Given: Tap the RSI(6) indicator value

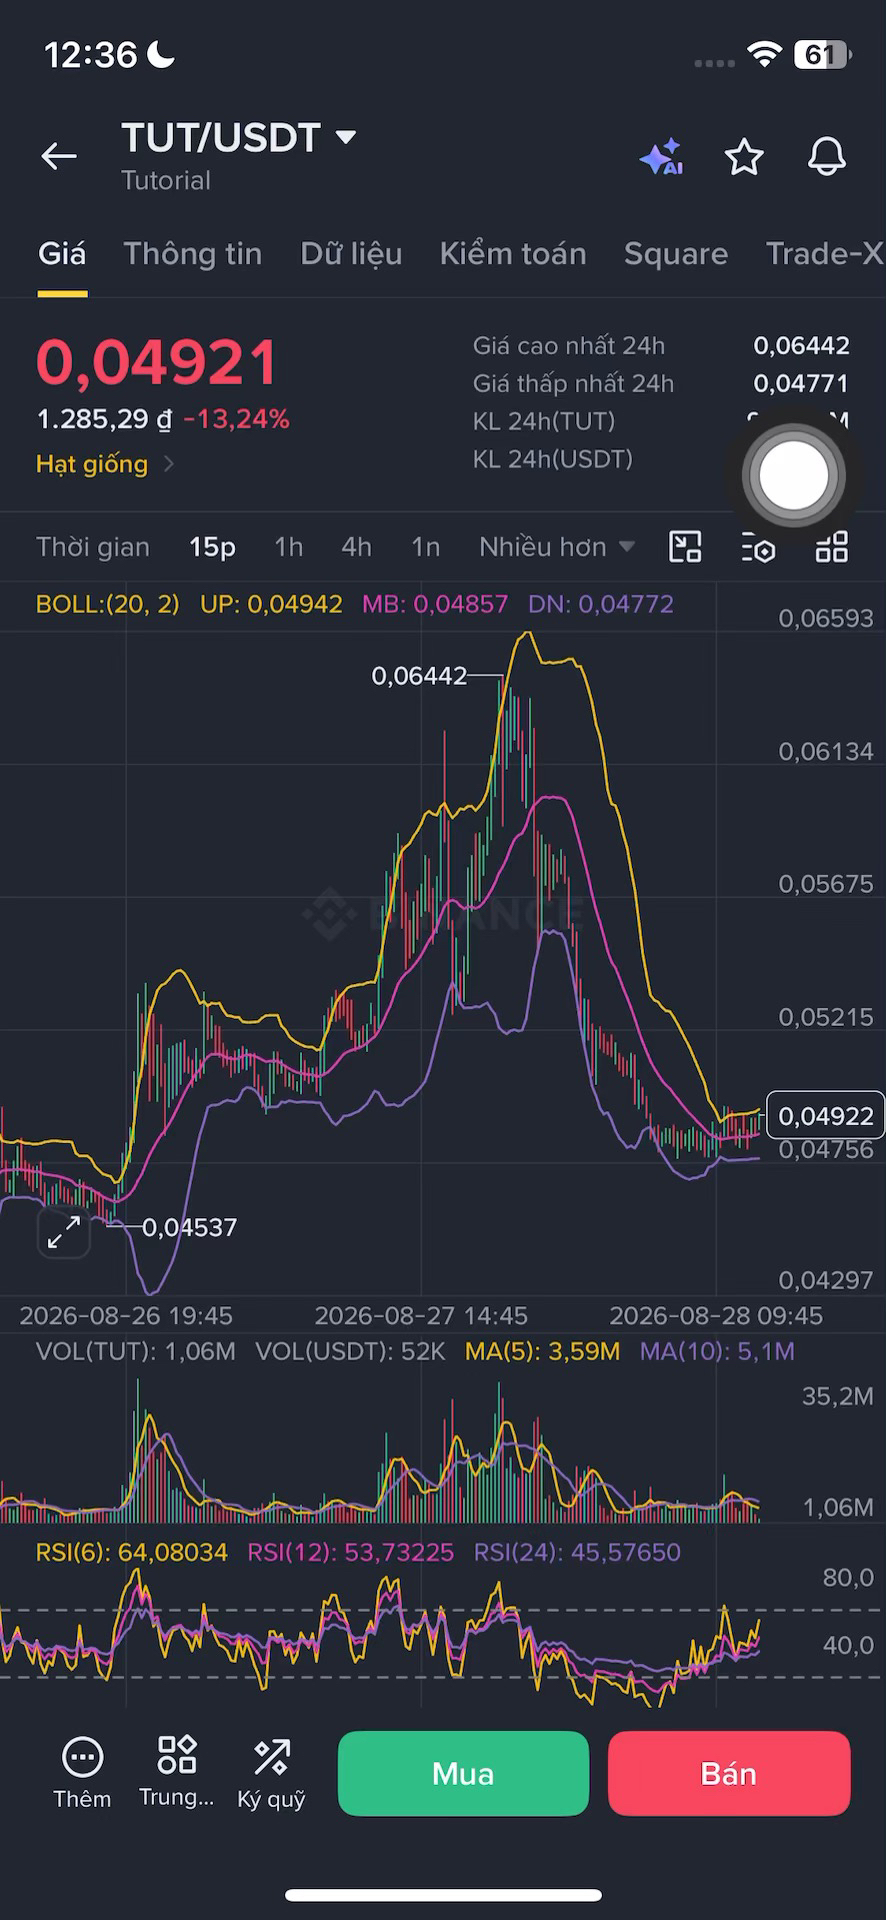Looking at the screenshot, I should 132,1552.
